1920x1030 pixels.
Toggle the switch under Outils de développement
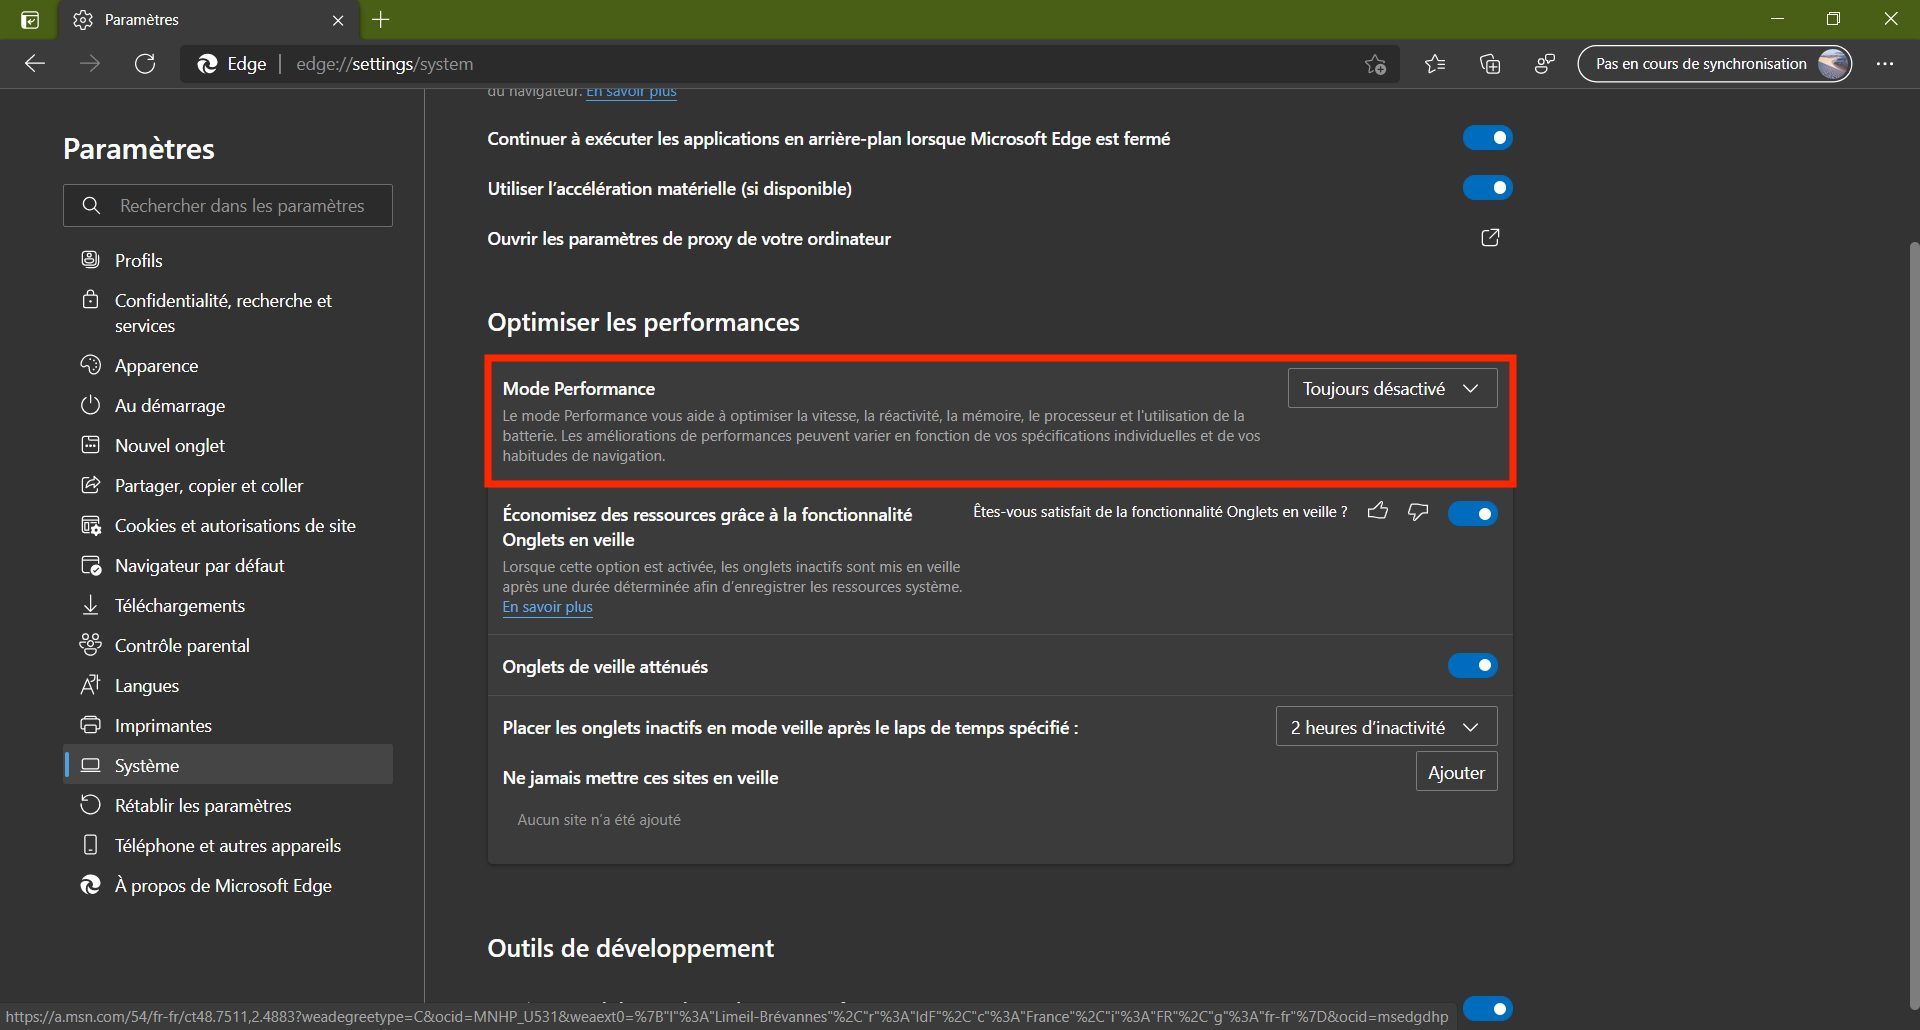(x=1487, y=1008)
